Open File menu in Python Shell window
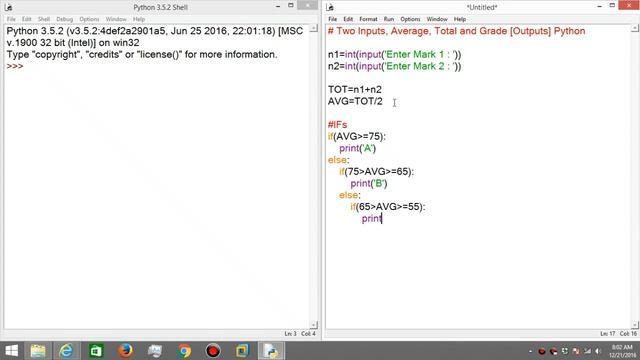This screenshot has height=360, width=640. 11,19
